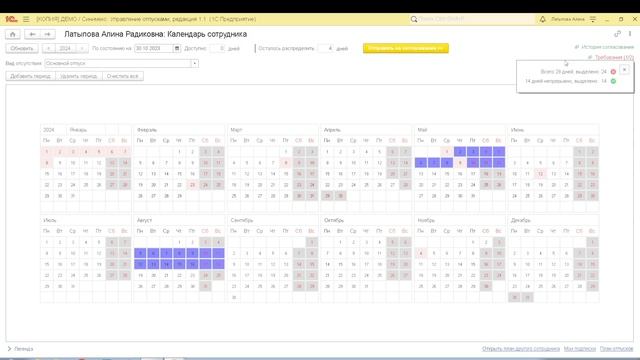Image resolution: width=640 pixels, height=360 pixels.
Task: Open the main menu hamburger icon
Action: coord(26,19)
